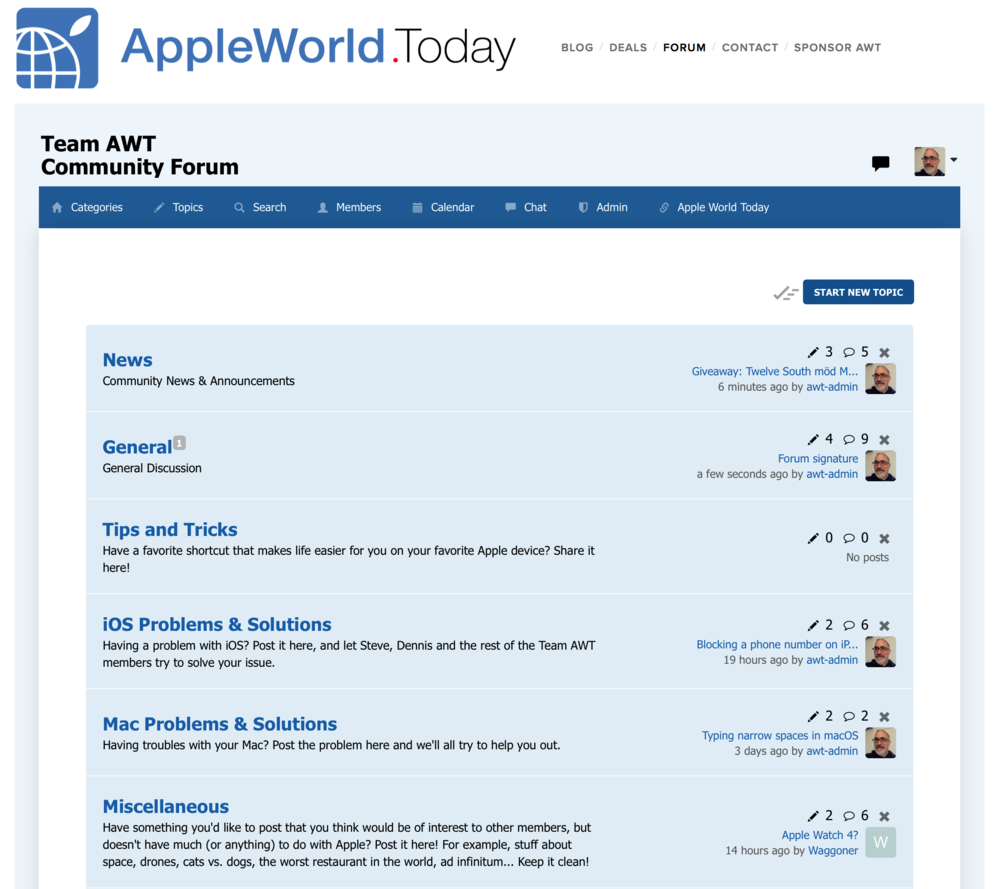
Task: Click the awt-admin avatar in iOS Problems row
Action: point(881,652)
